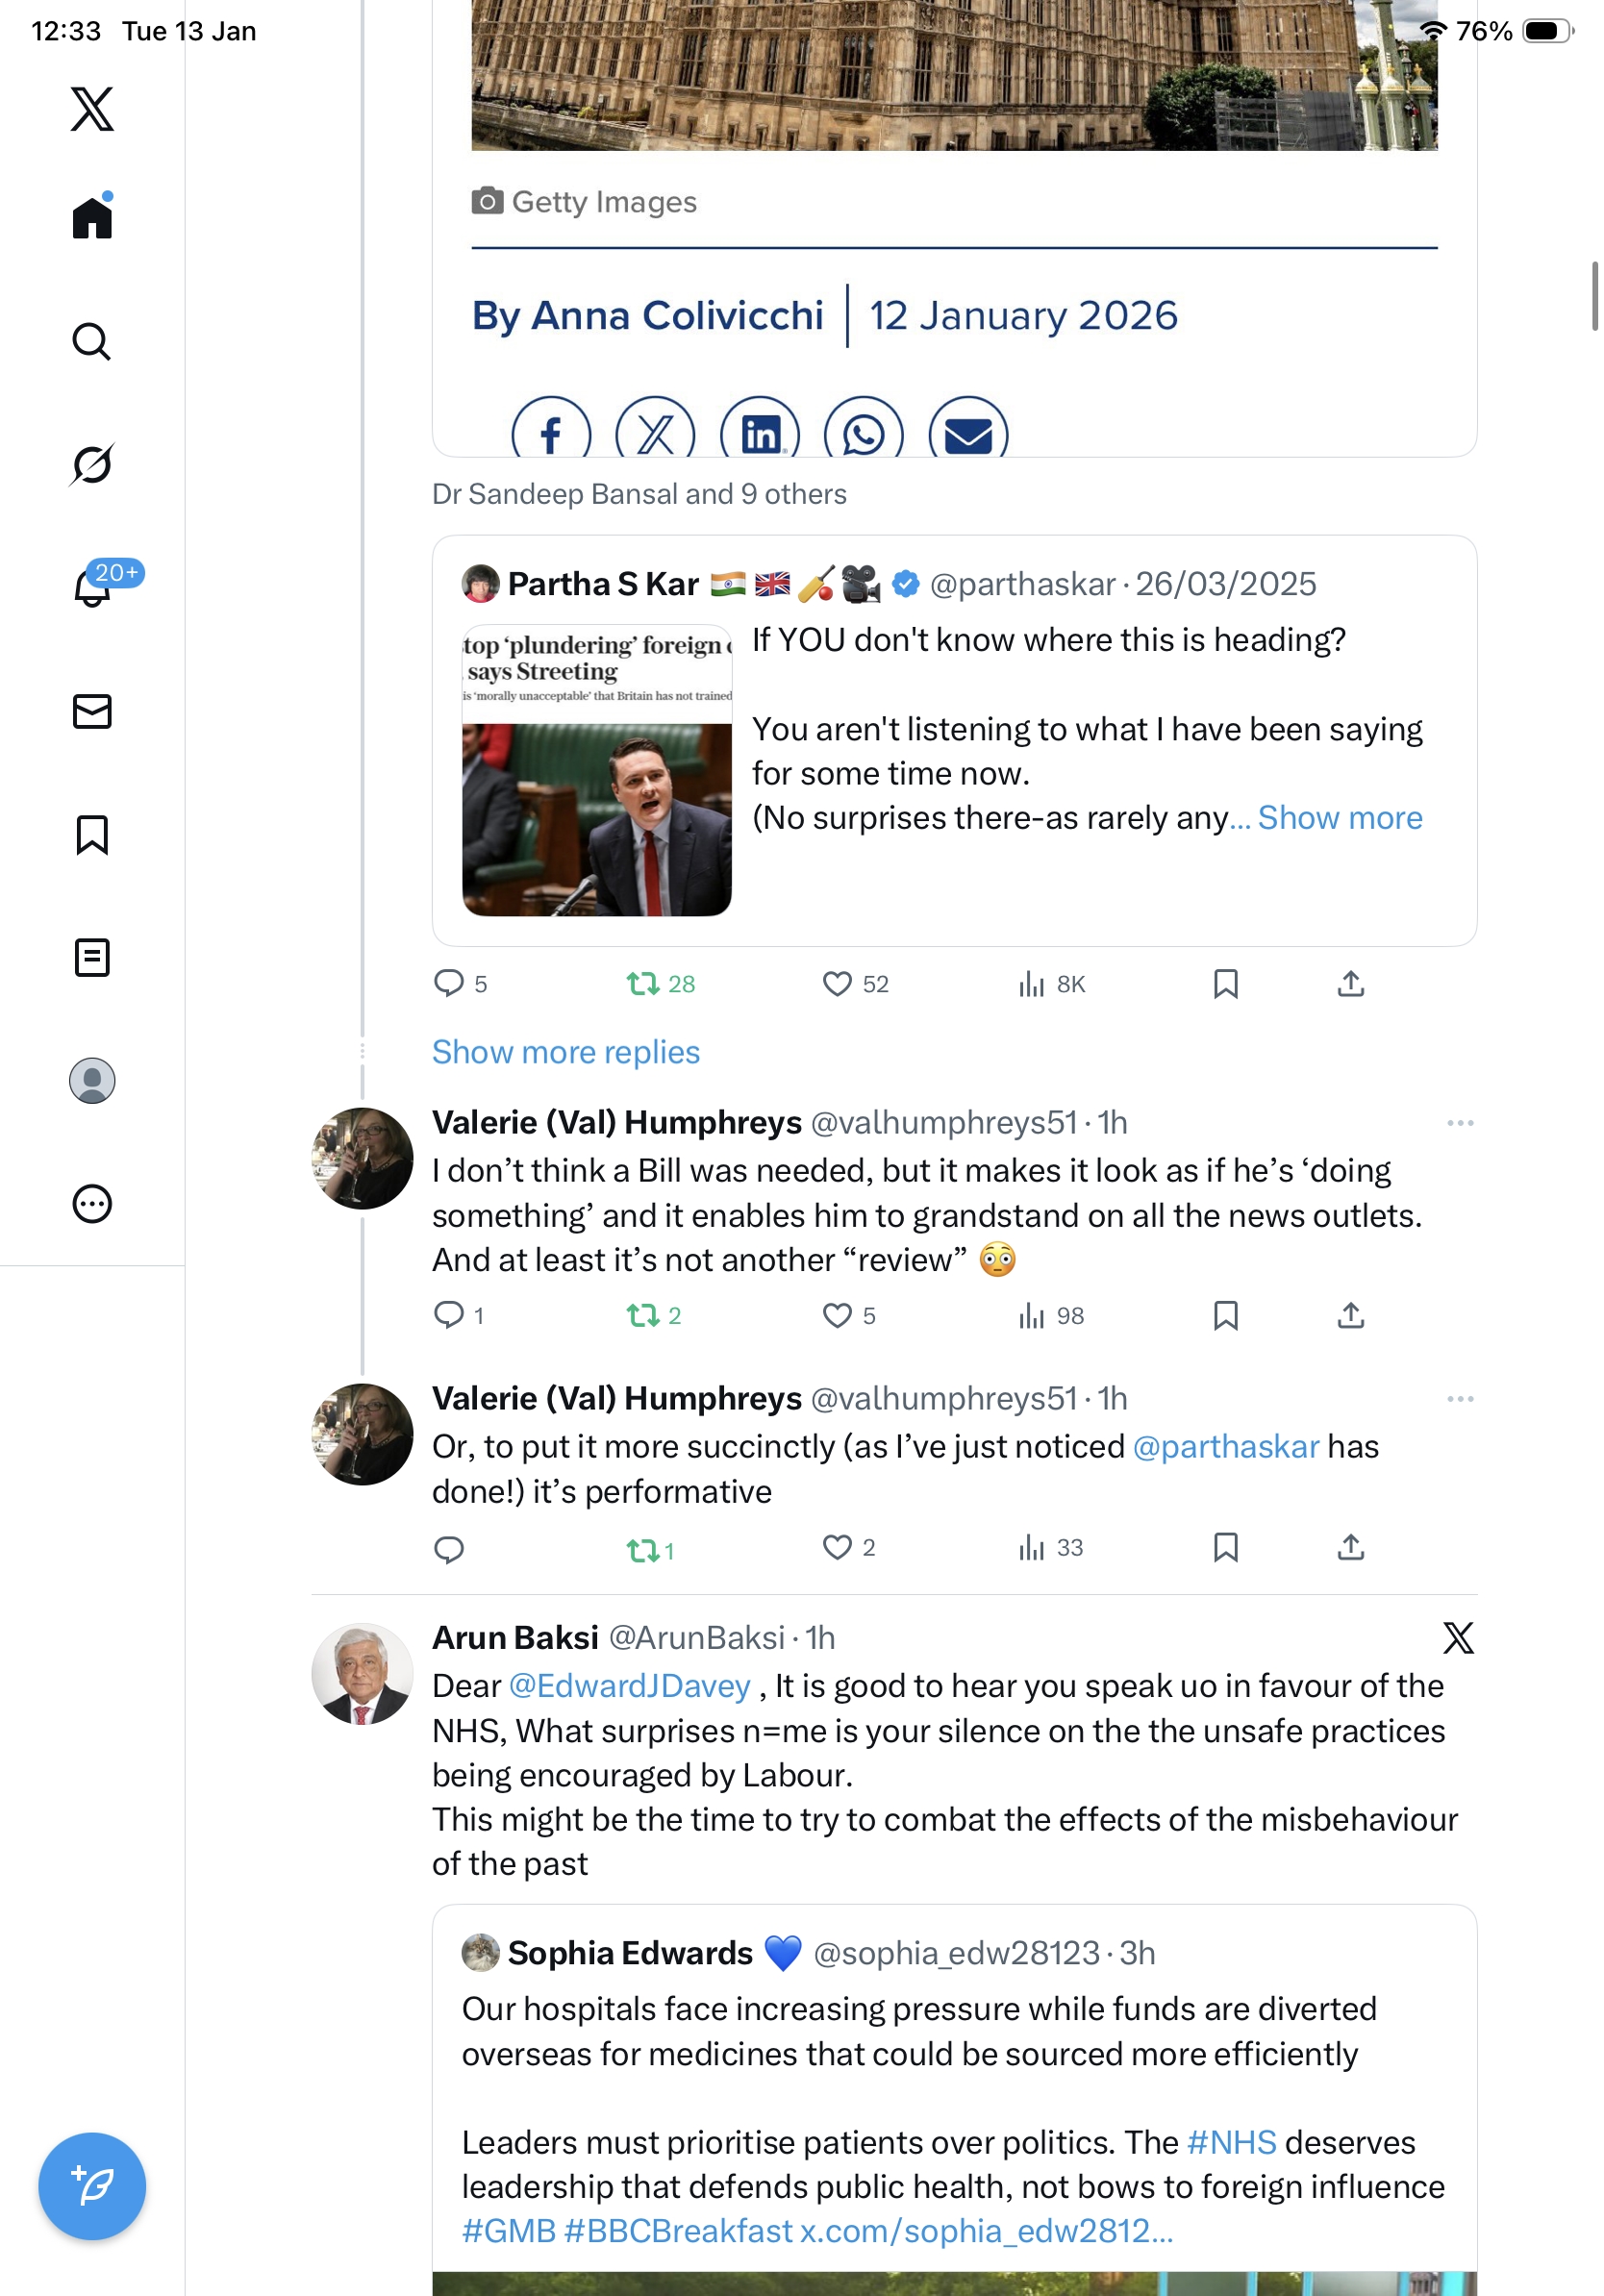Open the Search page from the sidebar
The image size is (1604, 2296).
pos(92,341)
